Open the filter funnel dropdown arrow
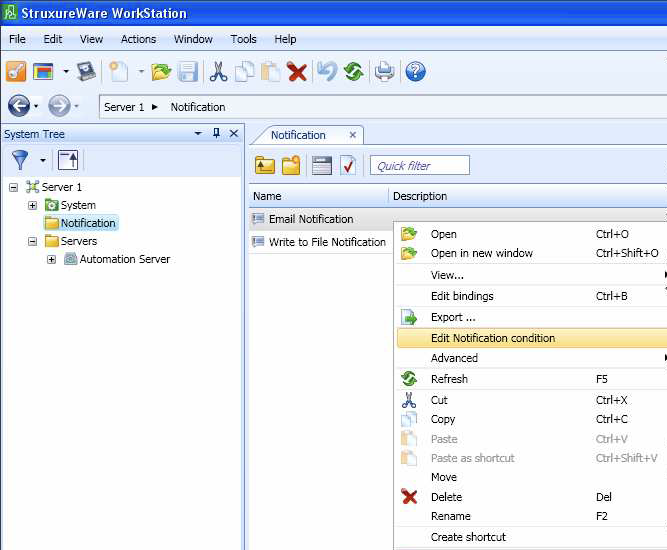This screenshot has height=550, width=667. [x=43, y=160]
